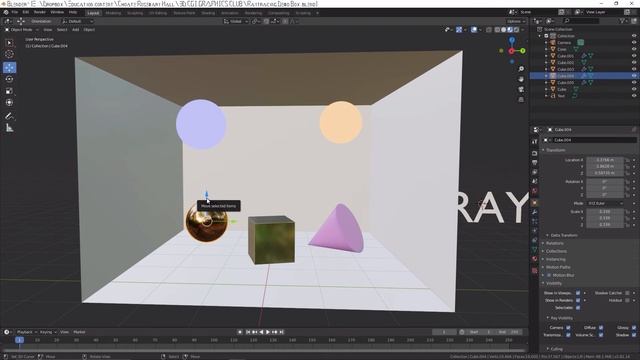Open the Material properties tab icon
The width and height of the screenshot is (640, 360).
(535, 259)
